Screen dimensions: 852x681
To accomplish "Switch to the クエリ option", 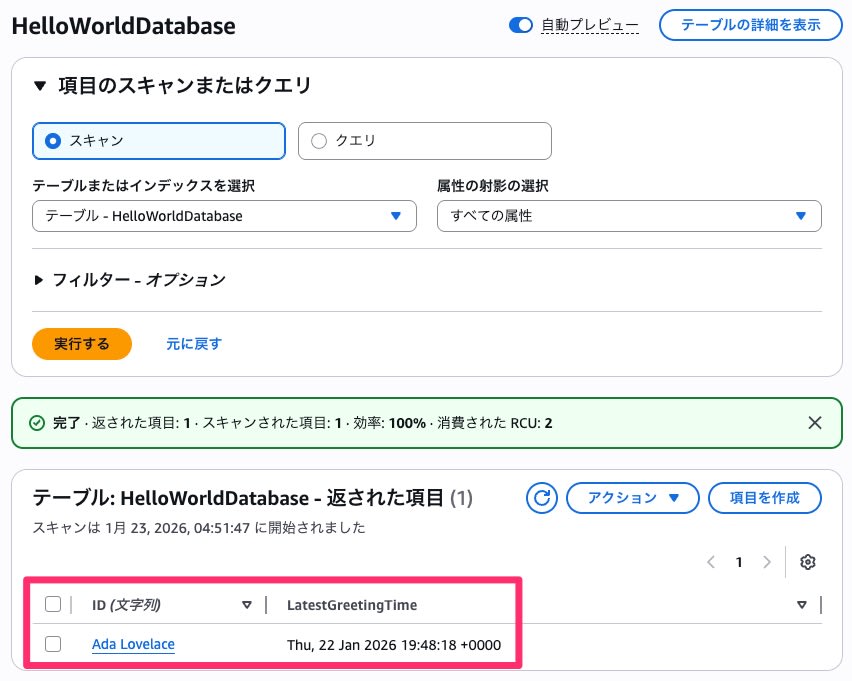I will tap(320, 140).
